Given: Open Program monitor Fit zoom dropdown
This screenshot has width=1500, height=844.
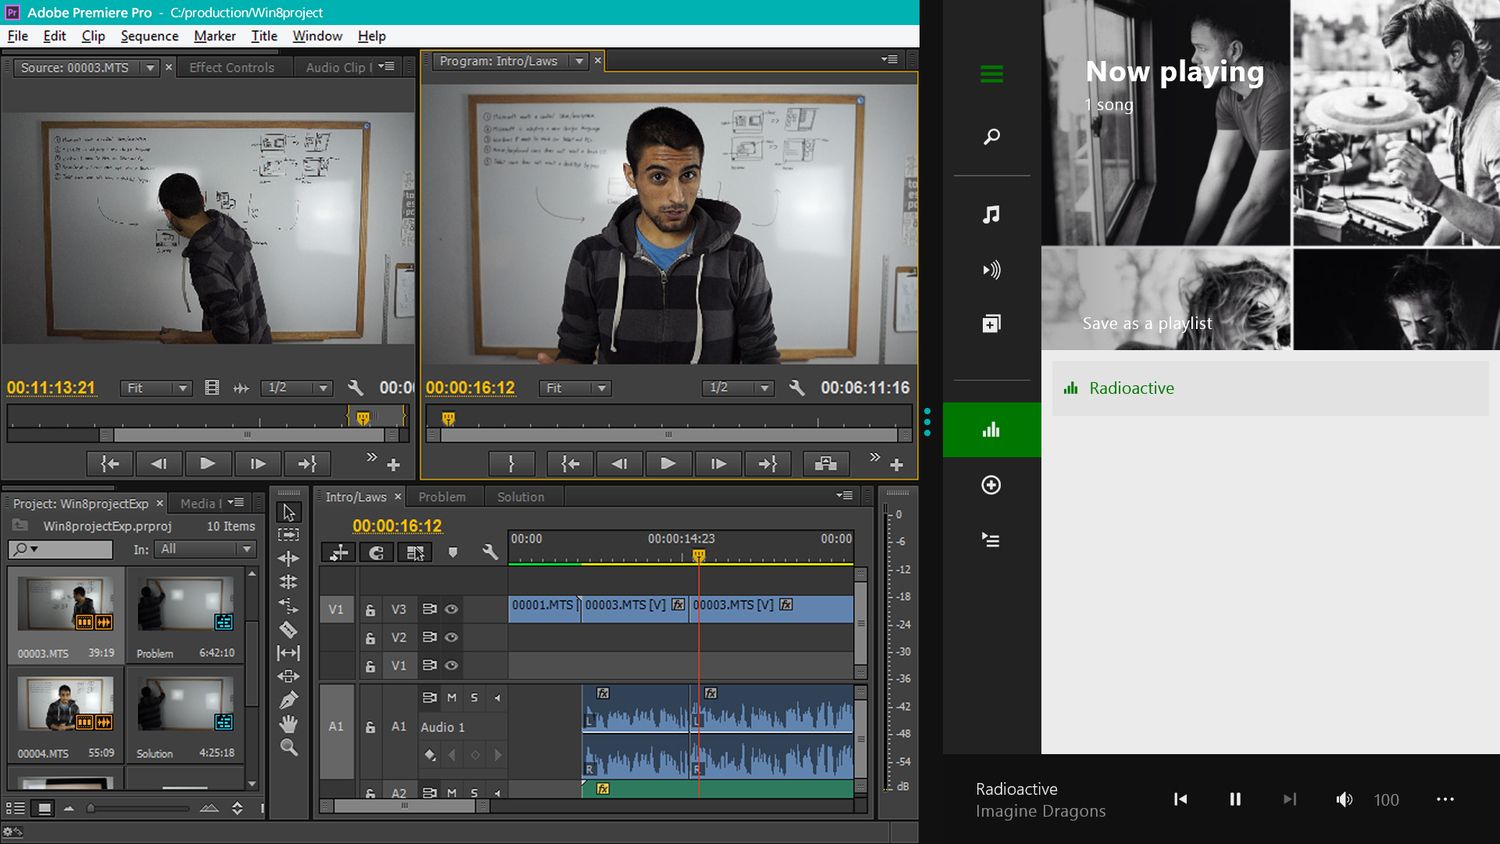Looking at the screenshot, I should pos(575,388).
